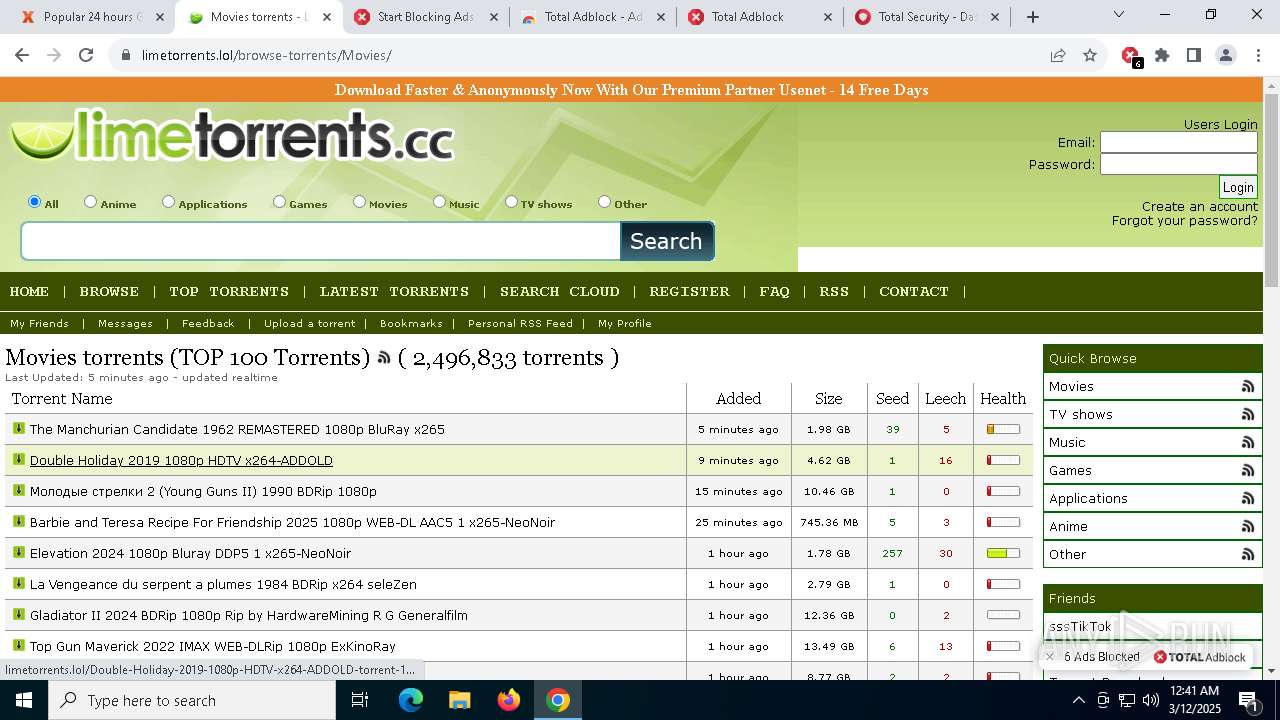Select the Other search category radio
The height and width of the screenshot is (720, 1280).
click(x=605, y=202)
